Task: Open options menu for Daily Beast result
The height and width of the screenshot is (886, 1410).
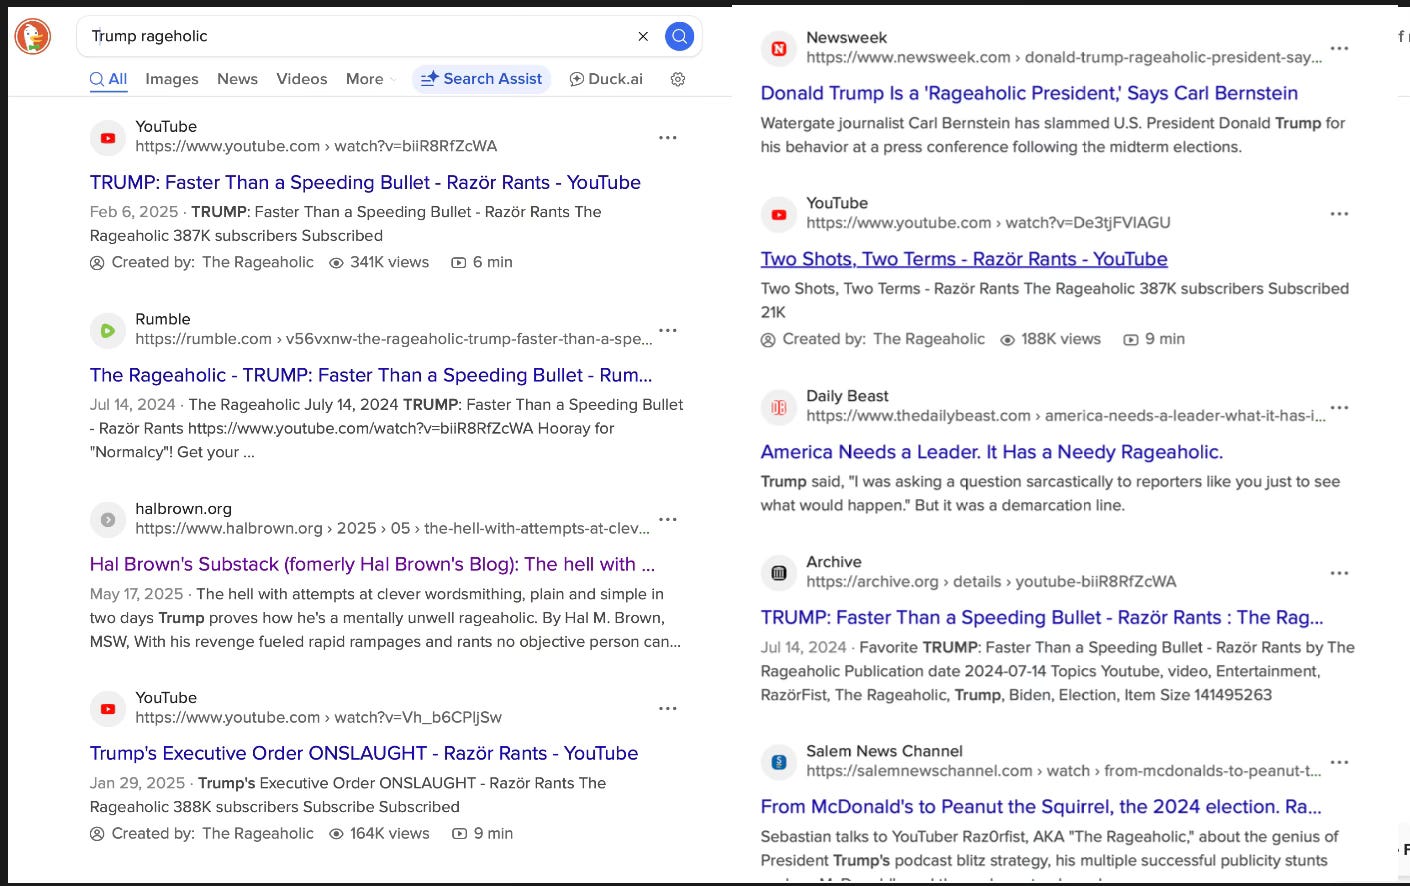Action: [1340, 407]
